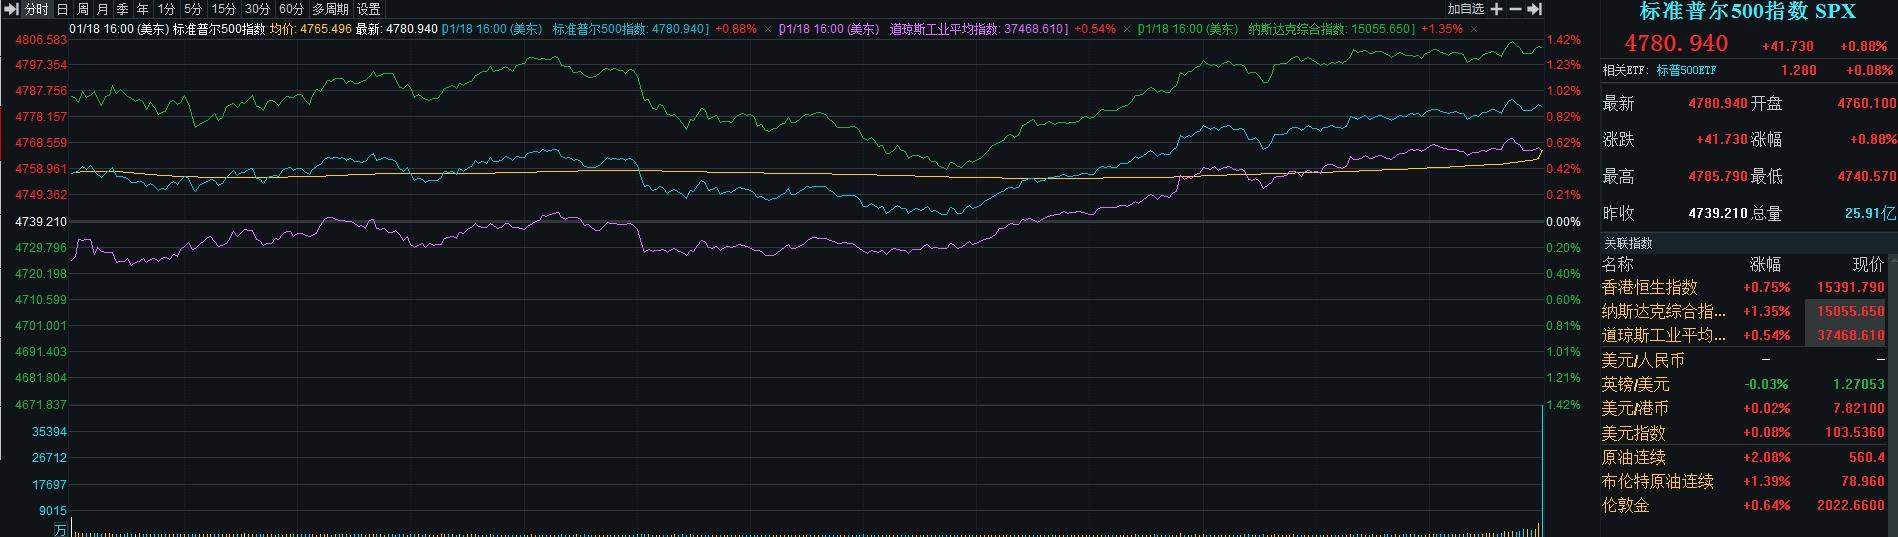Click the big 4780.940 price in header
The height and width of the screenshot is (537, 1898).
(x=1676, y=44)
